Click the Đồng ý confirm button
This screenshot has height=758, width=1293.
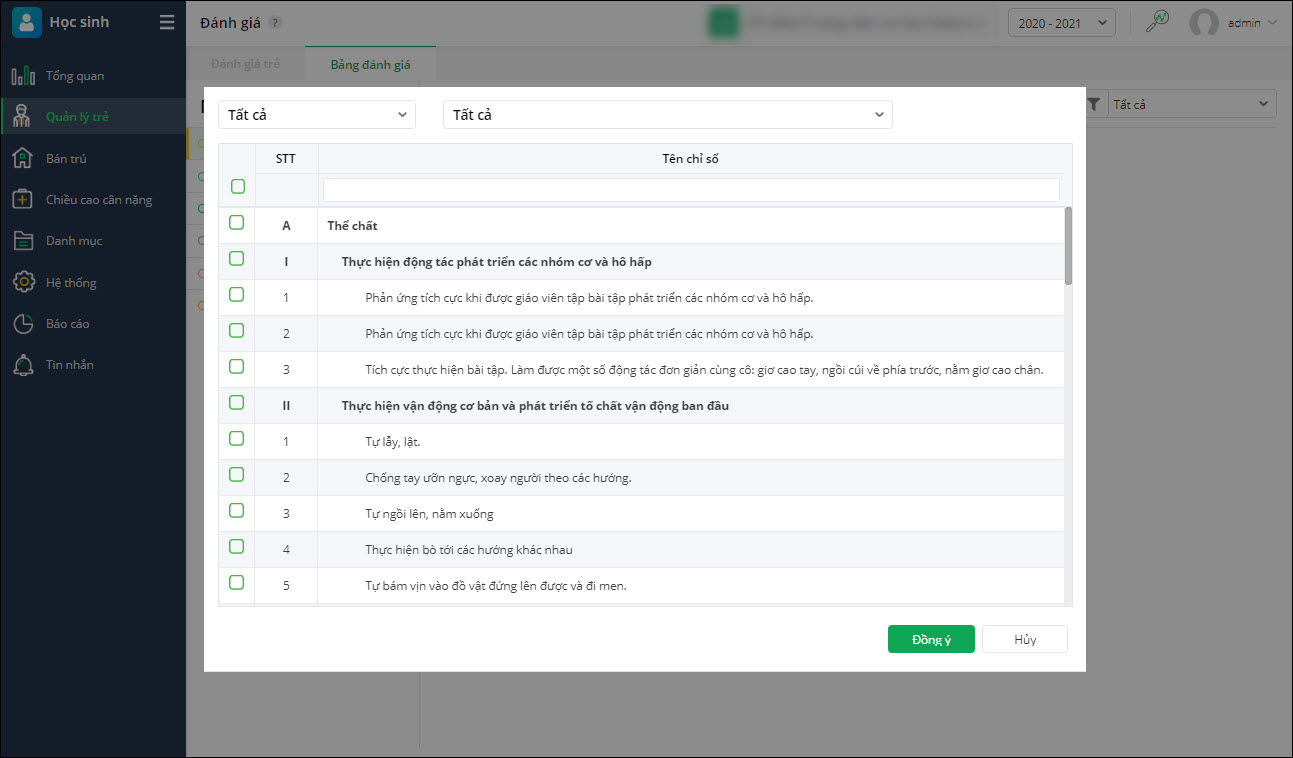click(931, 639)
